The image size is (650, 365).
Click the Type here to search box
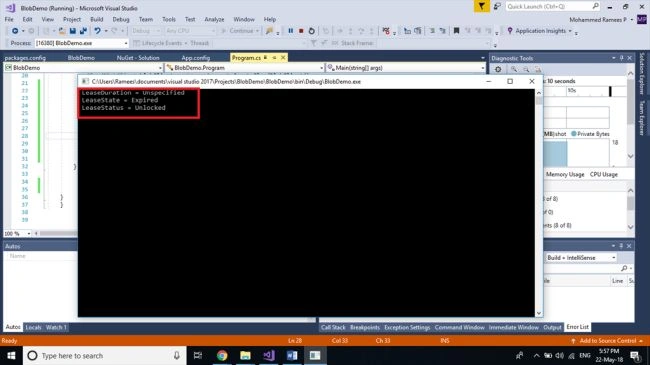[x=104, y=355]
